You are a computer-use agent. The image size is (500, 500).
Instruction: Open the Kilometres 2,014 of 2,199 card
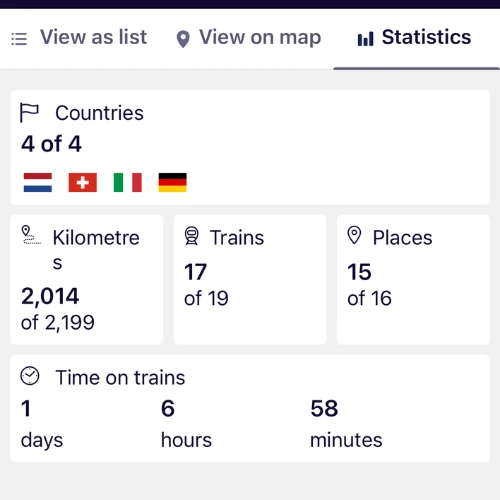pyautogui.click(x=87, y=280)
